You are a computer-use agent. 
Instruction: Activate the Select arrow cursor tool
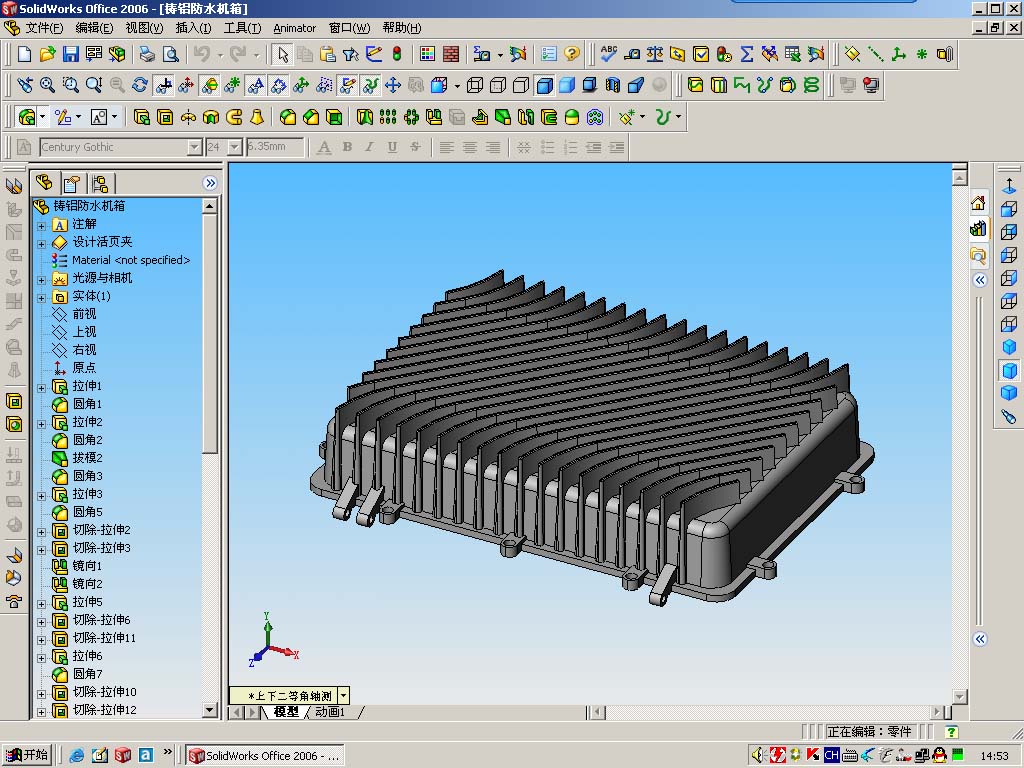point(282,54)
